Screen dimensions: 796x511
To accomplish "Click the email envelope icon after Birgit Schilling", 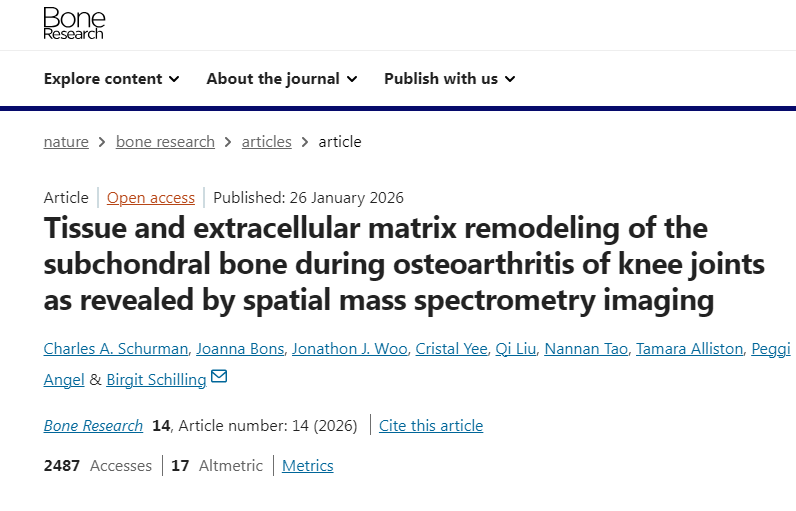I will 219,377.
